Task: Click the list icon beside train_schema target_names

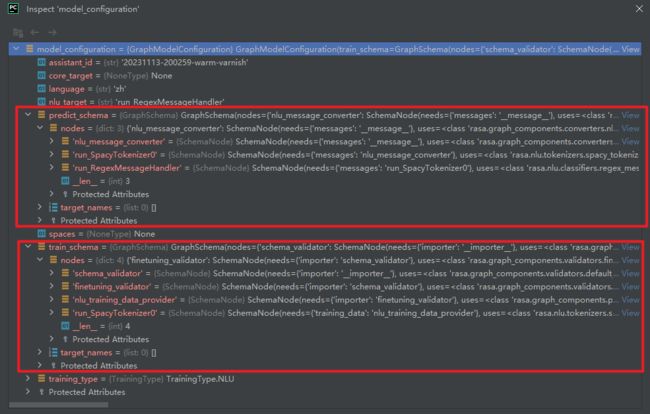Action: tap(53, 353)
